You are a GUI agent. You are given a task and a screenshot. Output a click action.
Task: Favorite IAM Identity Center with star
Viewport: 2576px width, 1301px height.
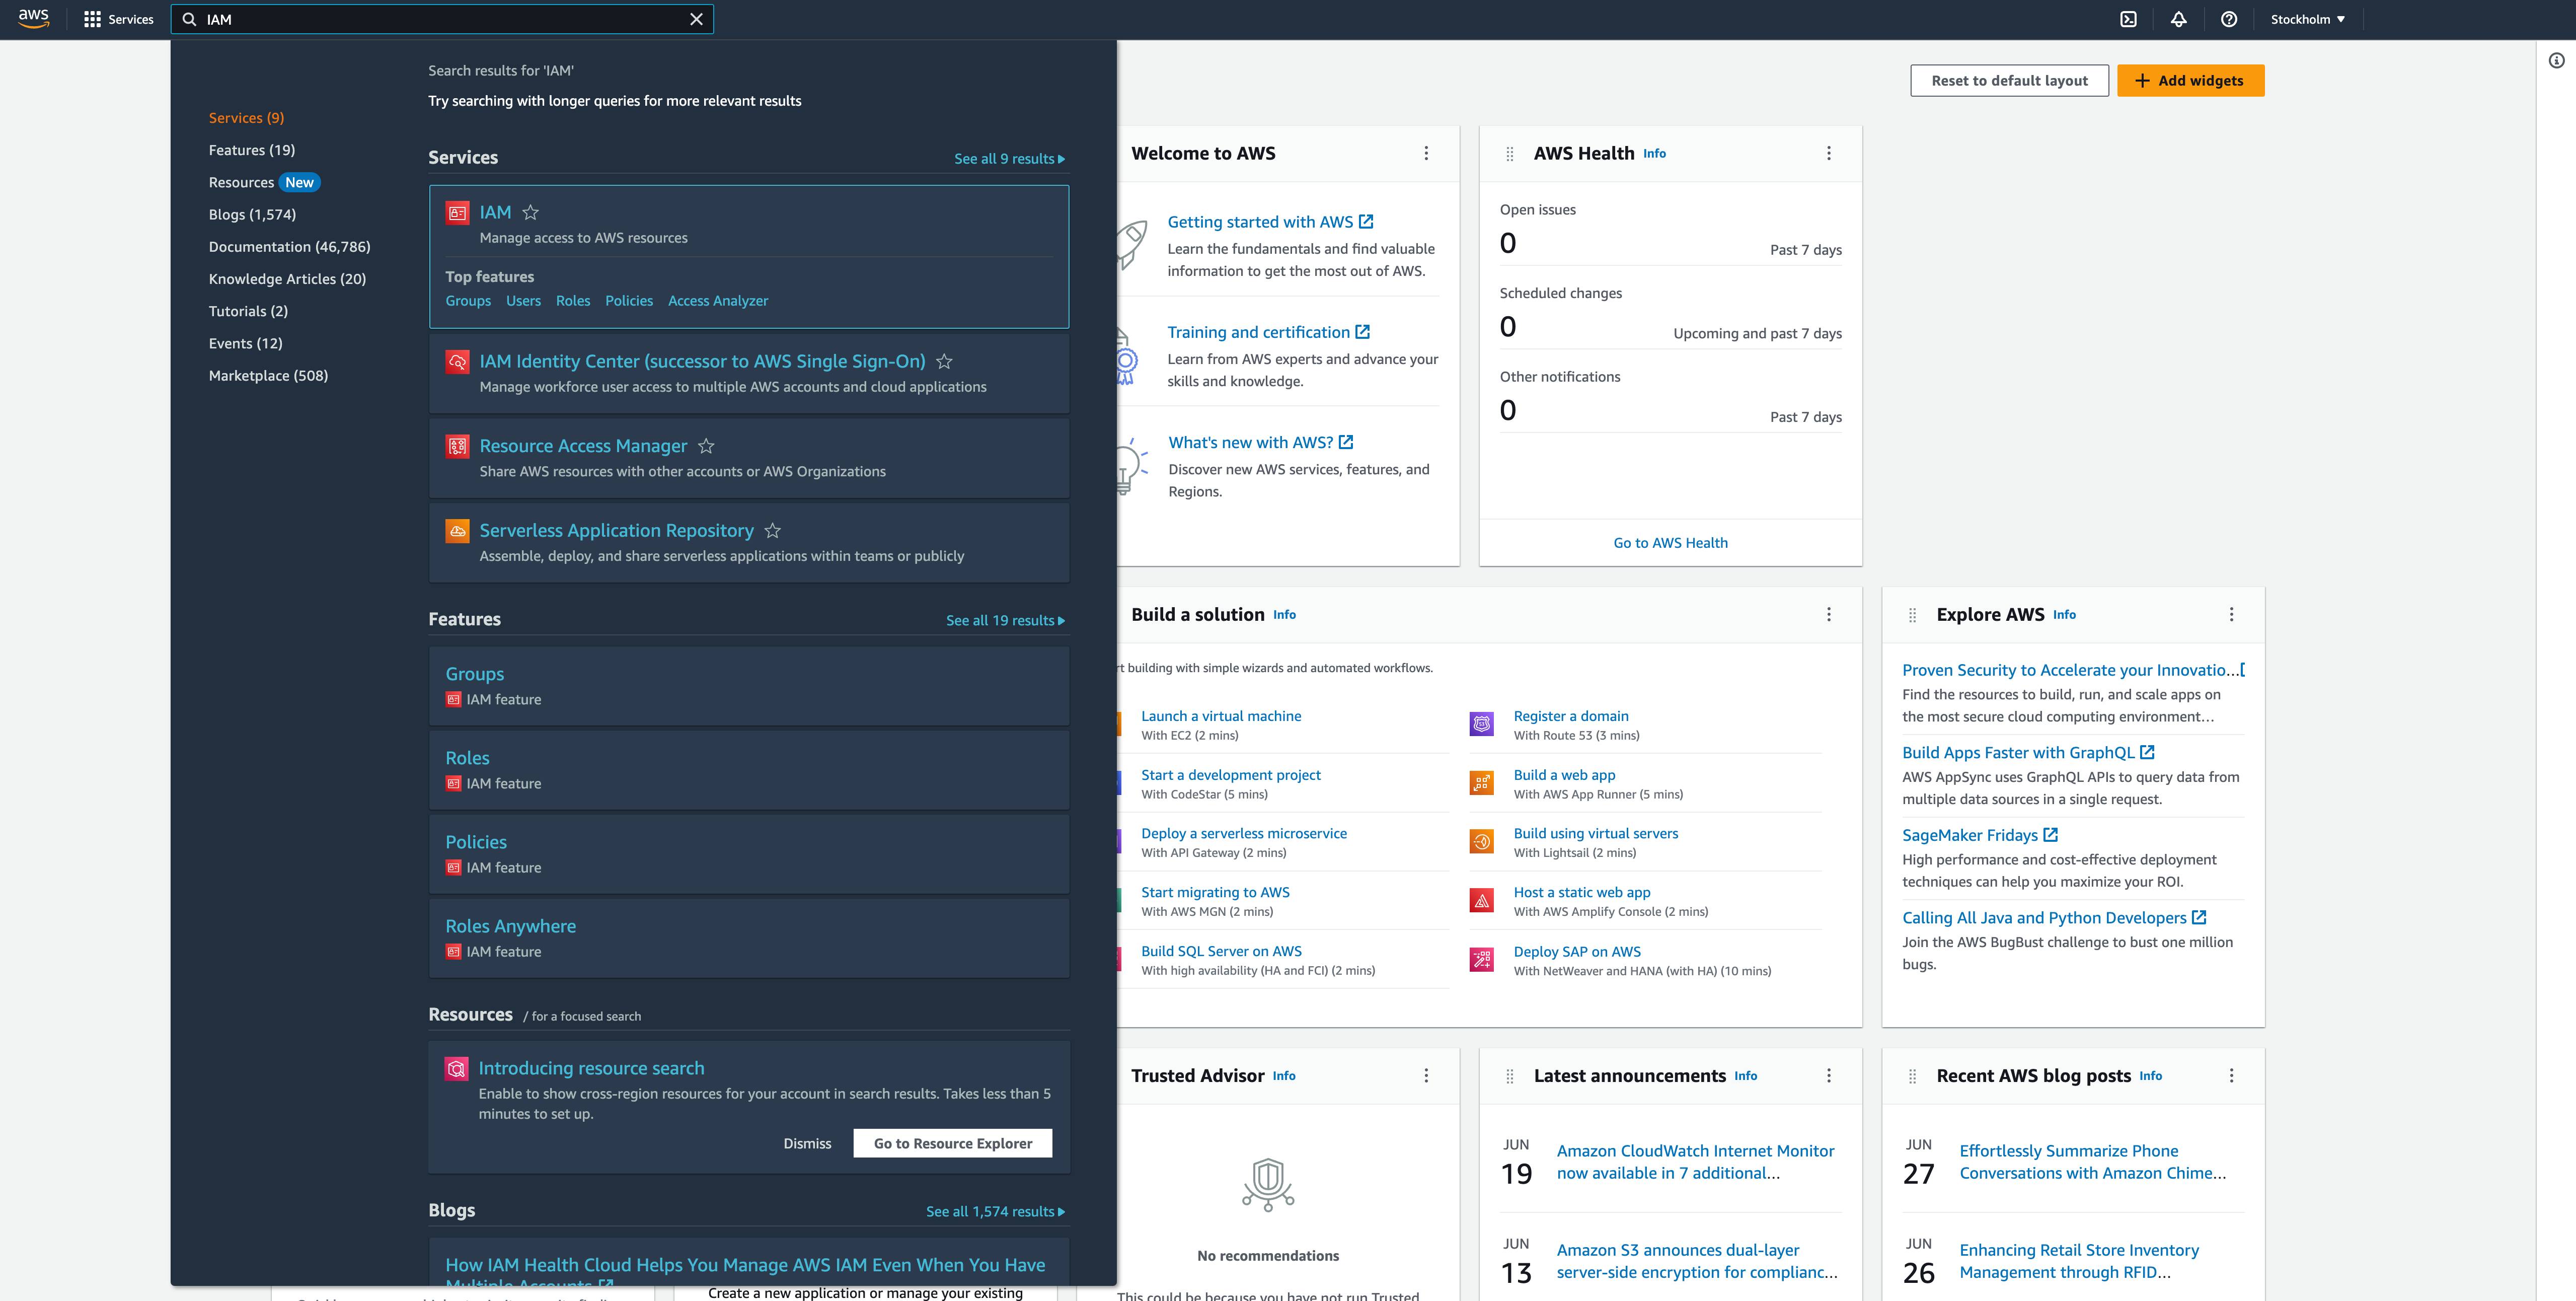point(944,361)
